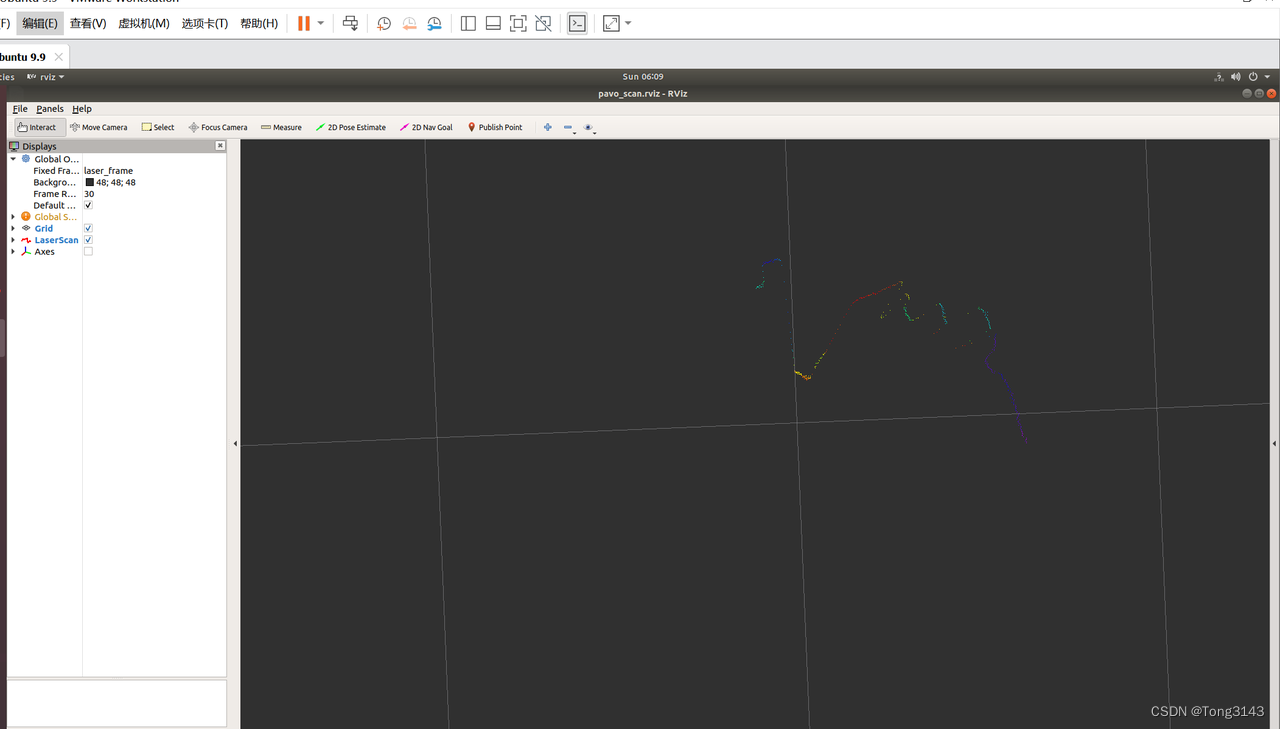Click the background color swatch 48;48;48
This screenshot has height=729, width=1280.
(x=89, y=183)
